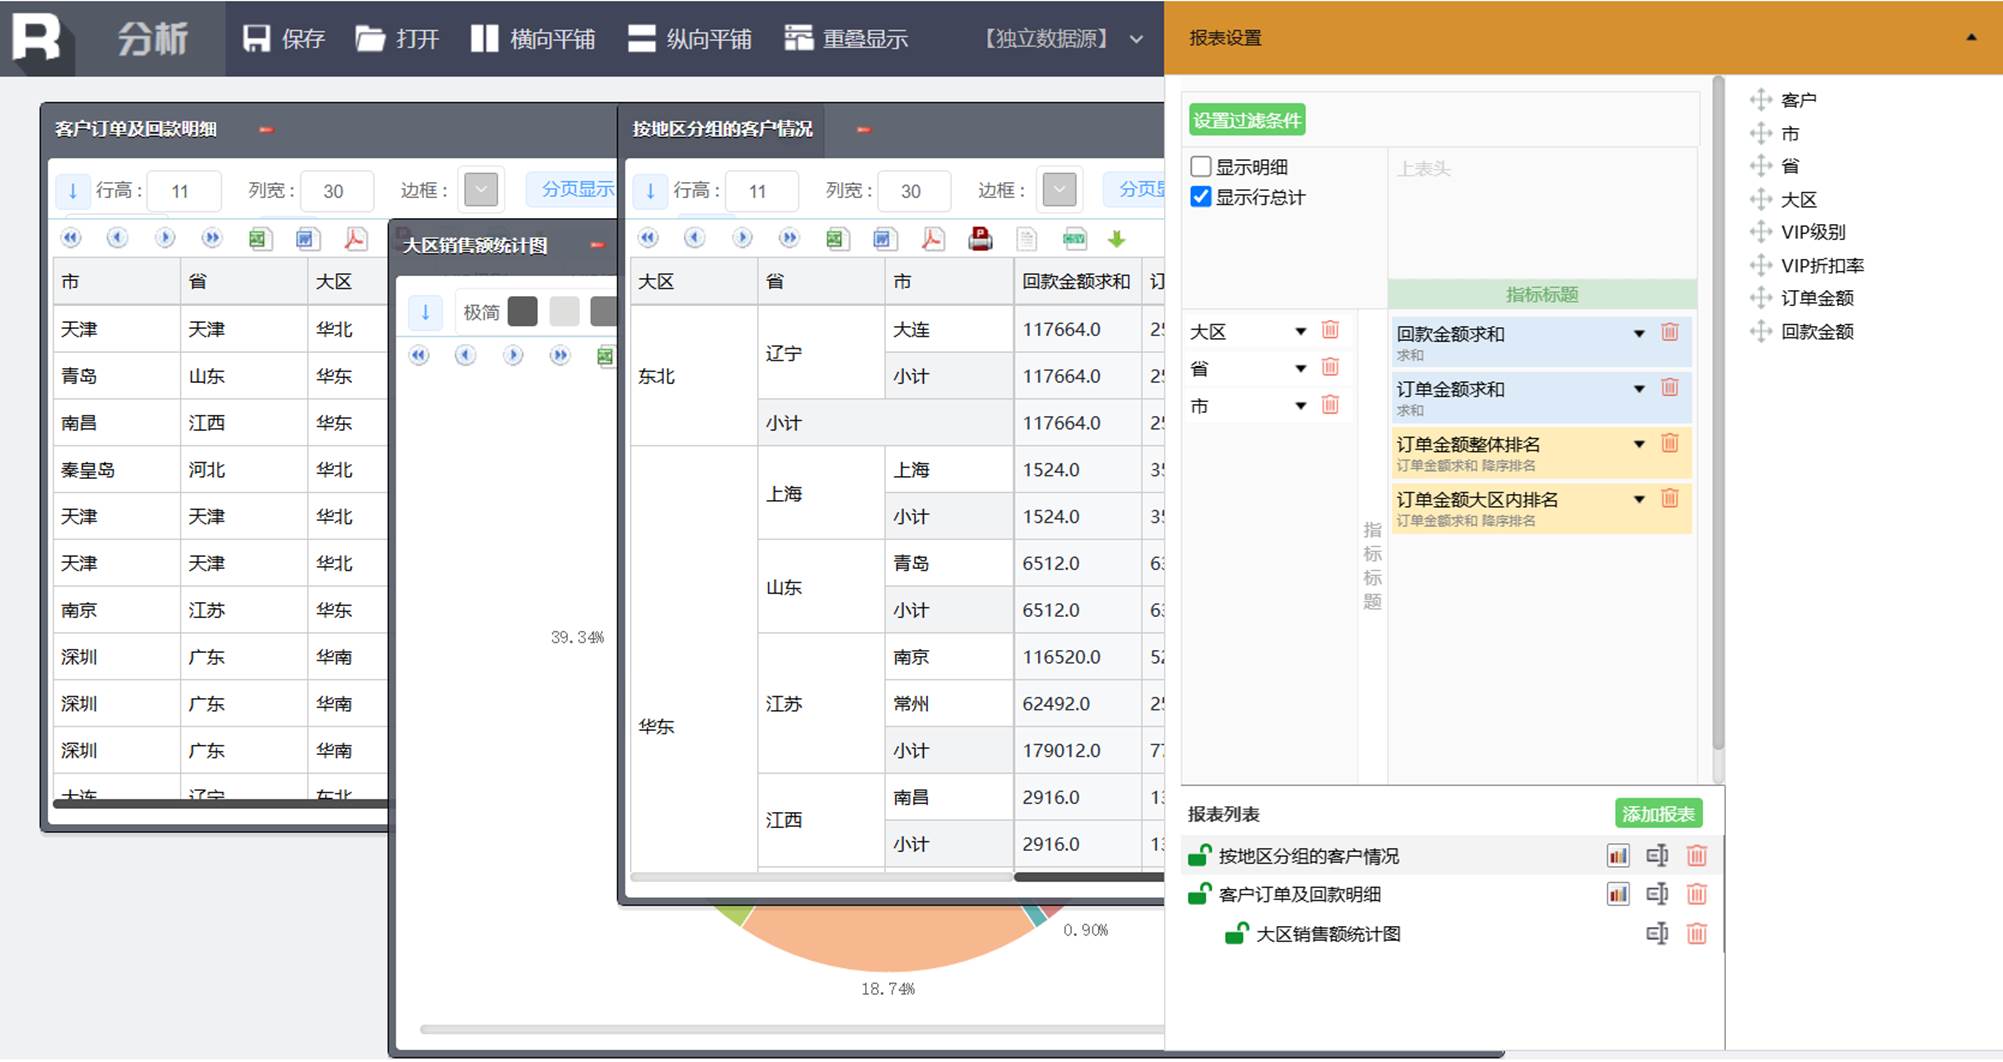2003x1062 pixels.
Task: Open dropdown arrow next to 大区 grouping
Action: pos(1301,331)
